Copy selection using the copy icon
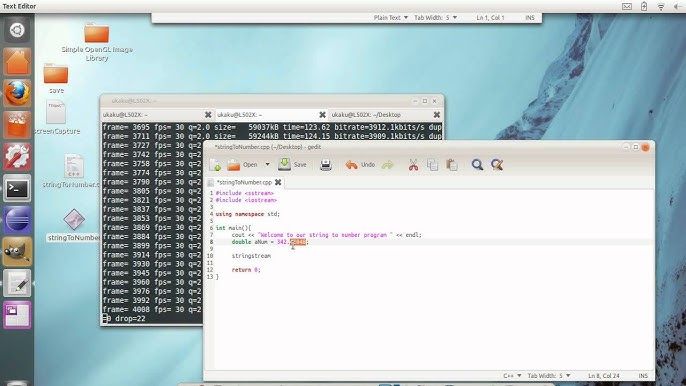Viewport: 686px width, 386px height. (432, 165)
